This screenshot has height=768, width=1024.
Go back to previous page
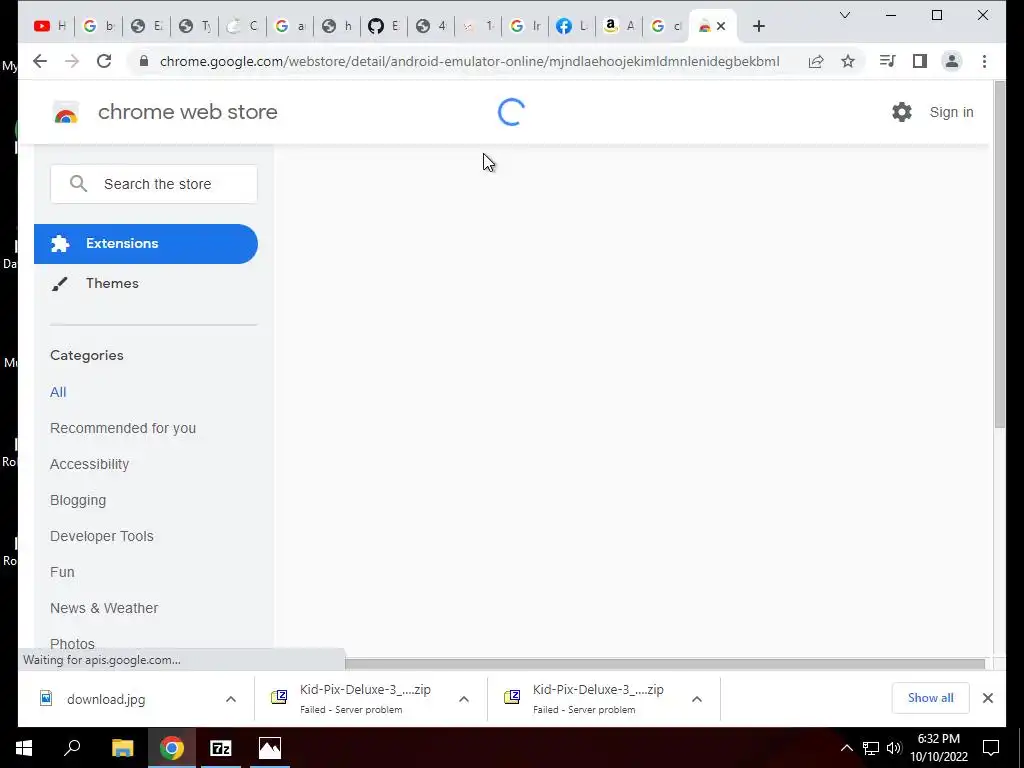tap(40, 61)
